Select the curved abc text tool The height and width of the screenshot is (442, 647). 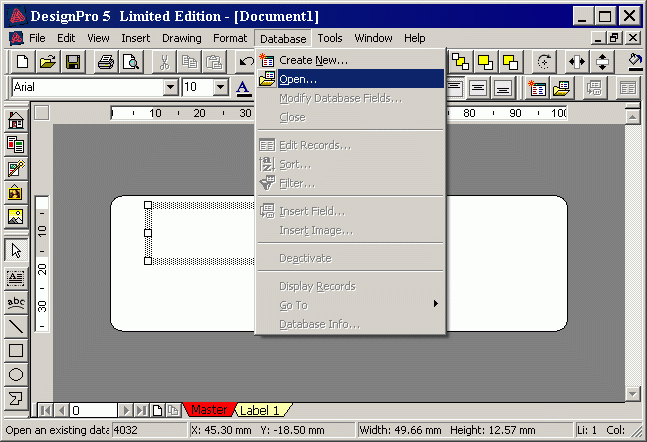pyautogui.click(x=16, y=303)
